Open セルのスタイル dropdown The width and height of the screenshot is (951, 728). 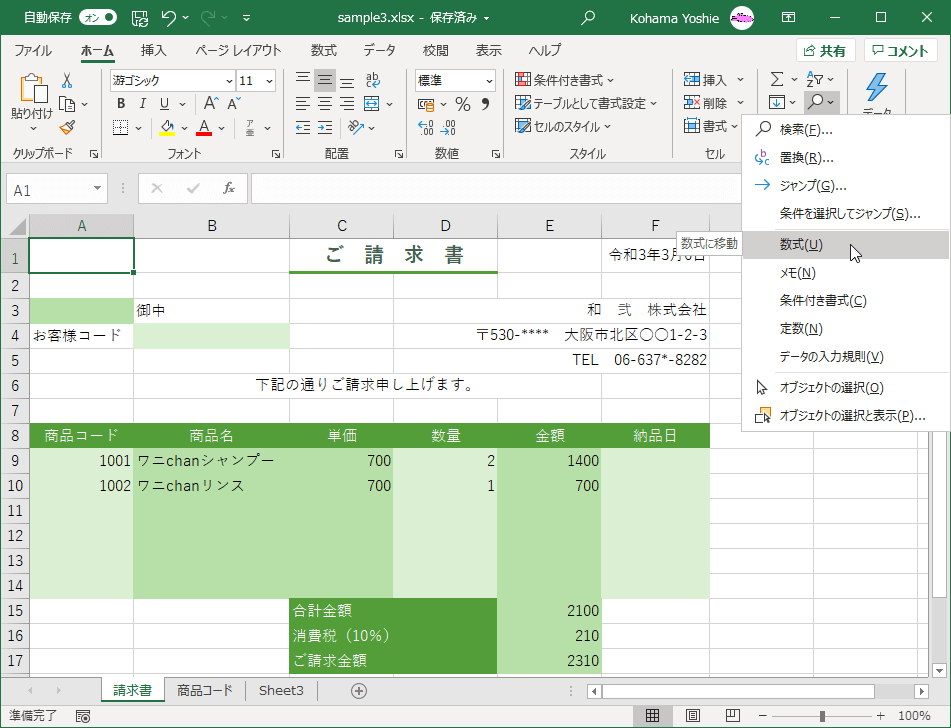click(x=563, y=127)
